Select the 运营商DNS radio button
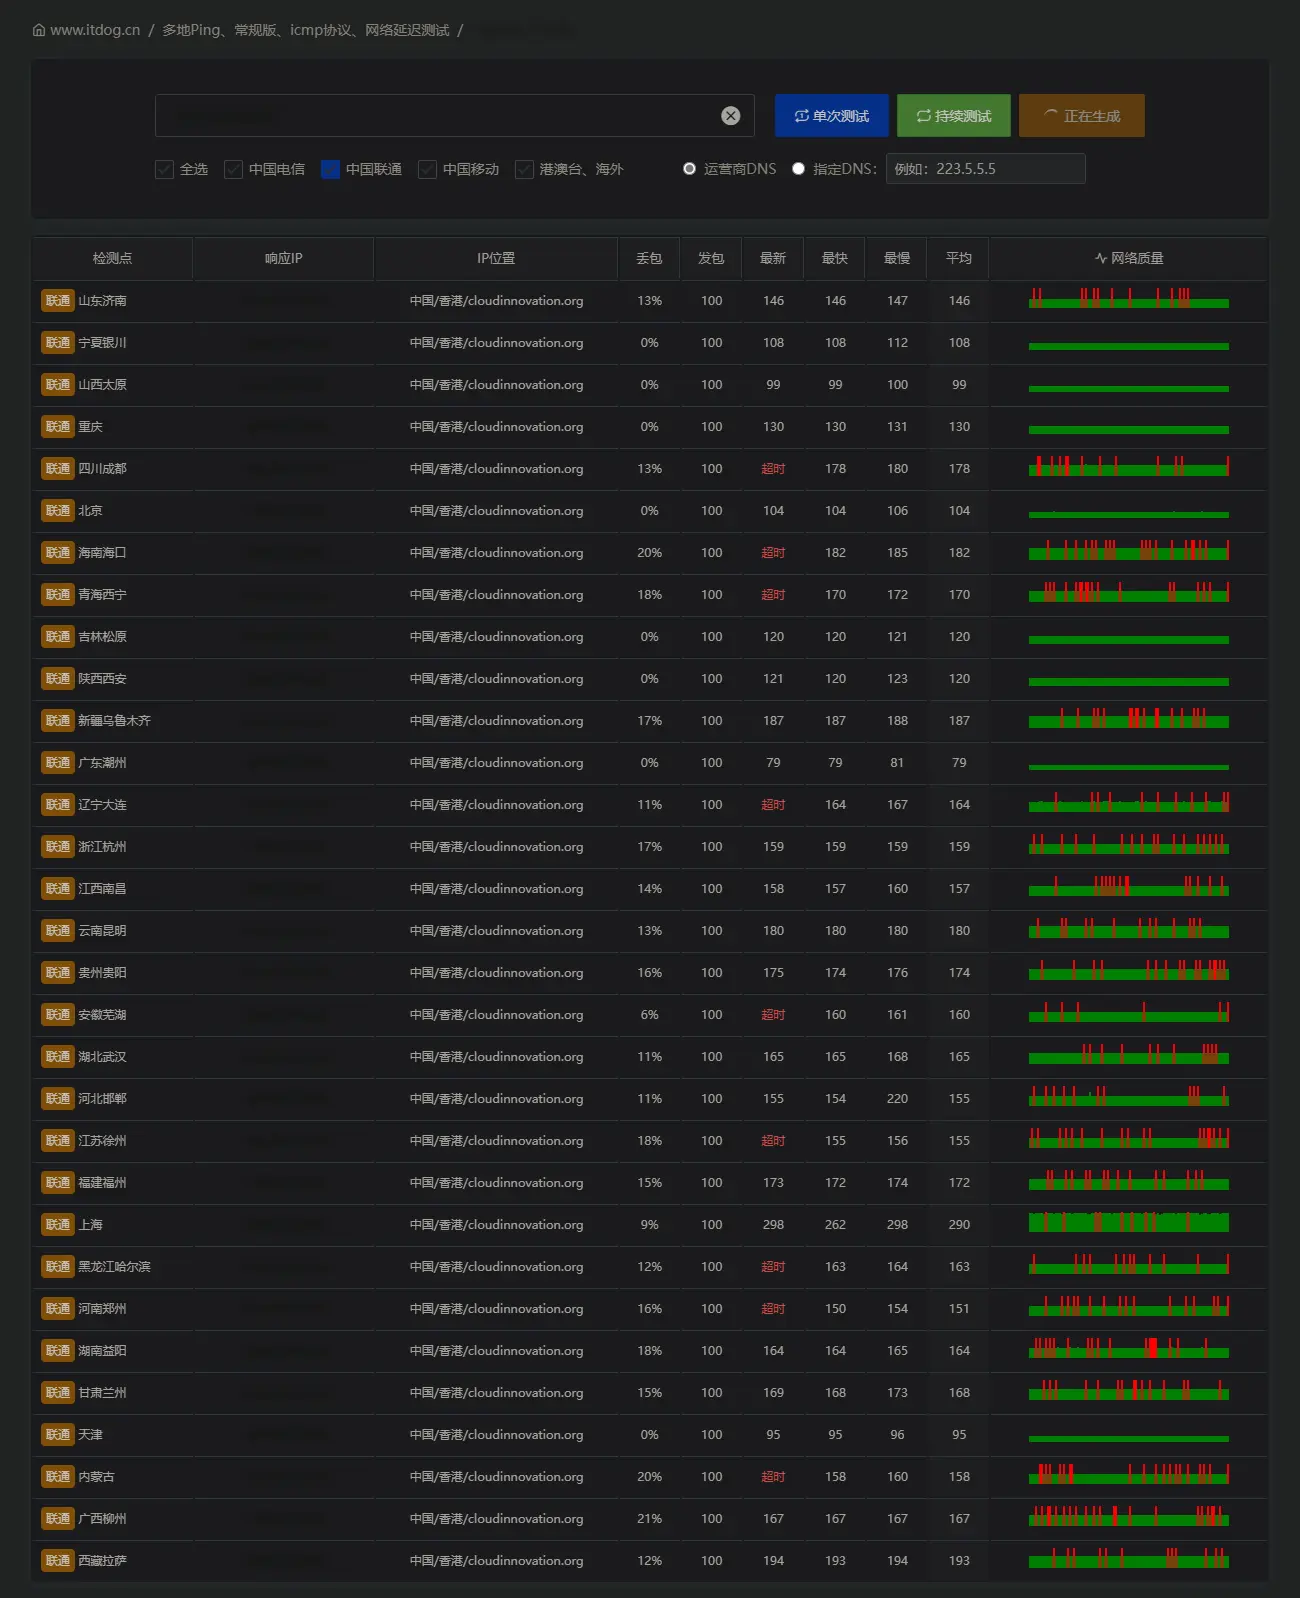The image size is (1300, 1598). [689, 169]
